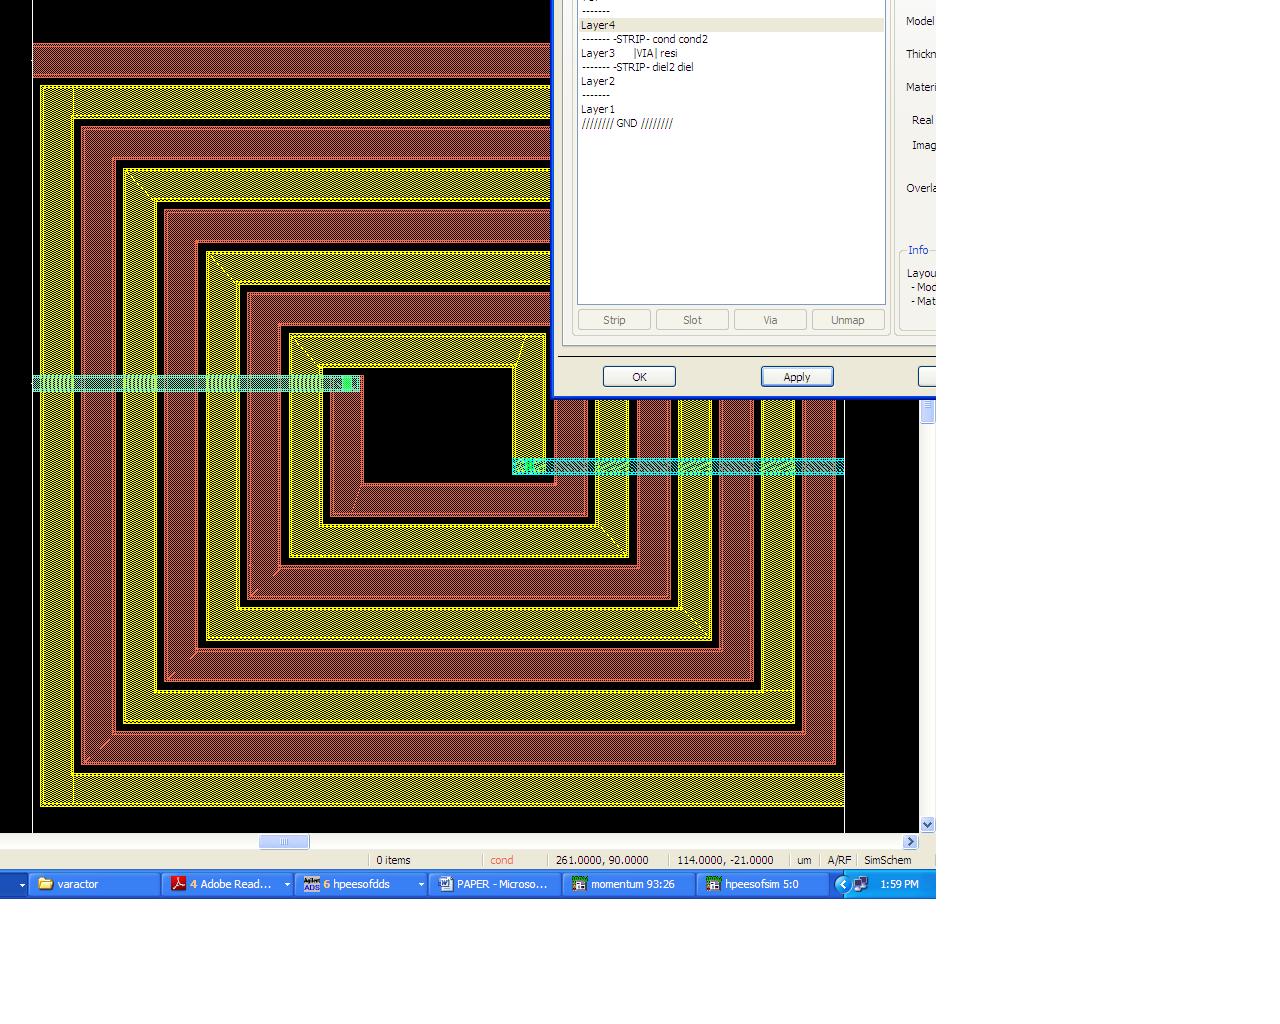Switch to the momentum 93:26 taskbar window
This screenshot has width=1280, height=1024.
pyautogui.click(x=629, y=884)
